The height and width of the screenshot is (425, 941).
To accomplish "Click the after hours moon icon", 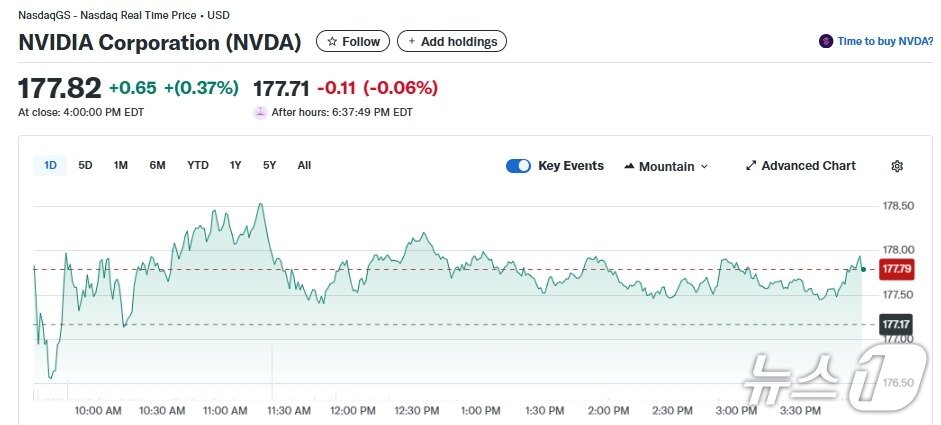I will [x=261, y=112].
